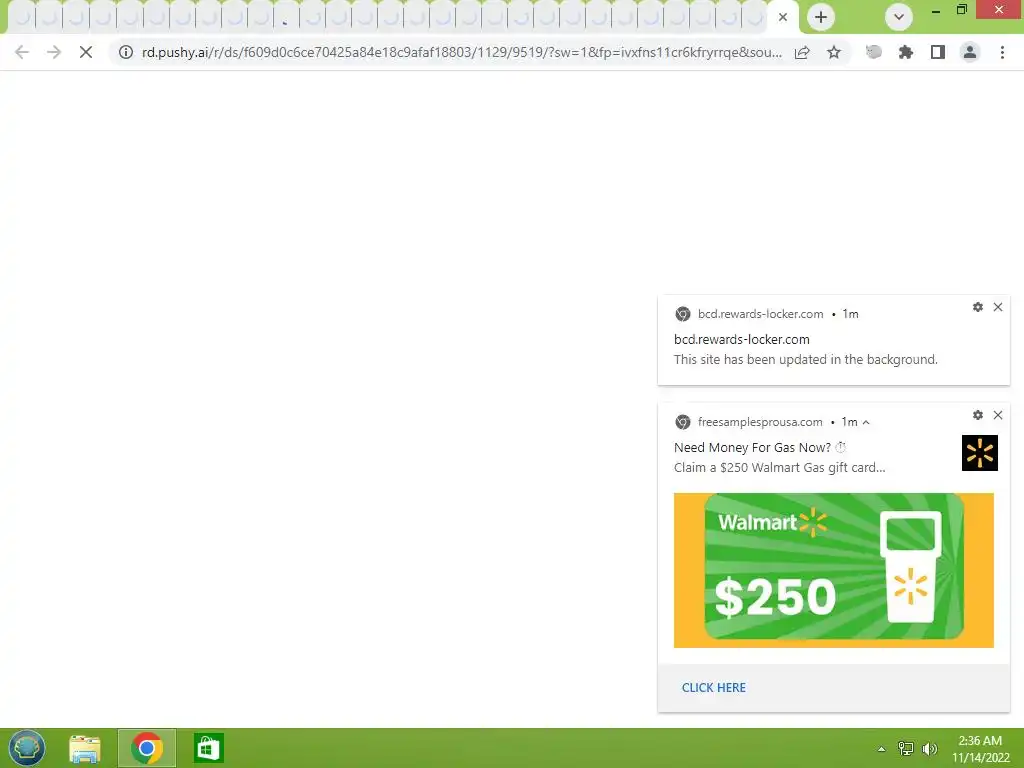Open a new tab with plus button

point(821,17)
